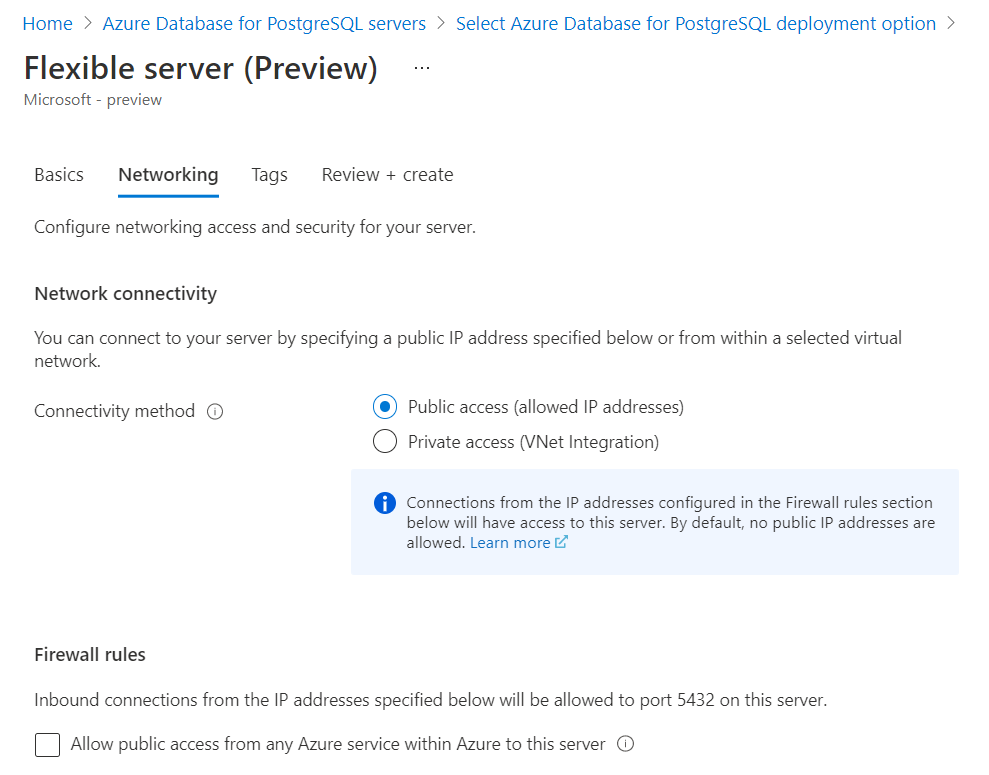Click the Flexible server (Preview) page title
This screenshot has height=775, width=989.
tap(201, 68)
